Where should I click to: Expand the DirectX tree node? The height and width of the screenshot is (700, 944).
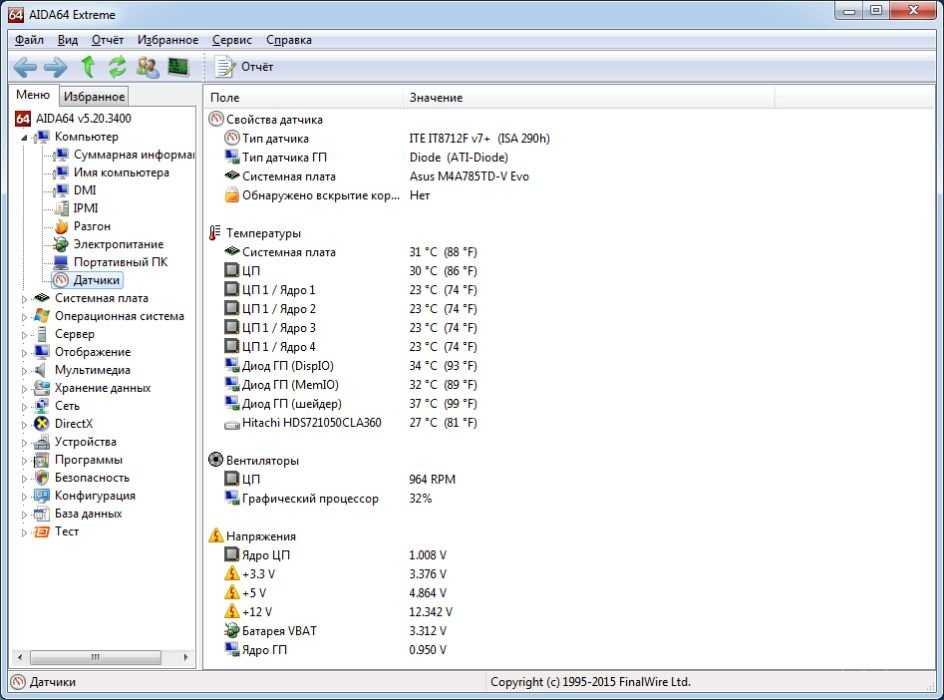click(x=24, y=425)
